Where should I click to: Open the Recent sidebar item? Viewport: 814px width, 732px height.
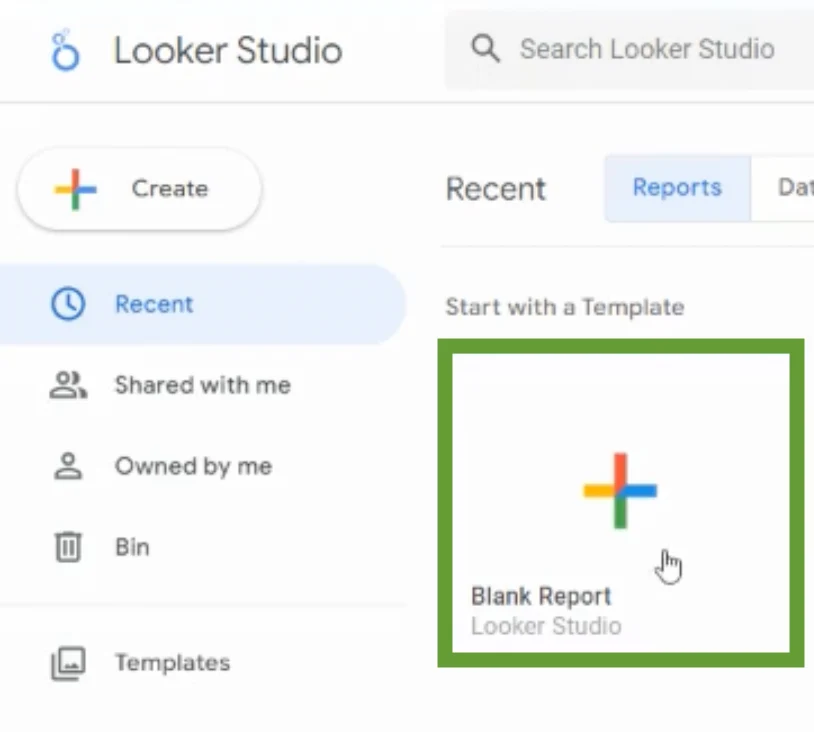tap(201, 304)
